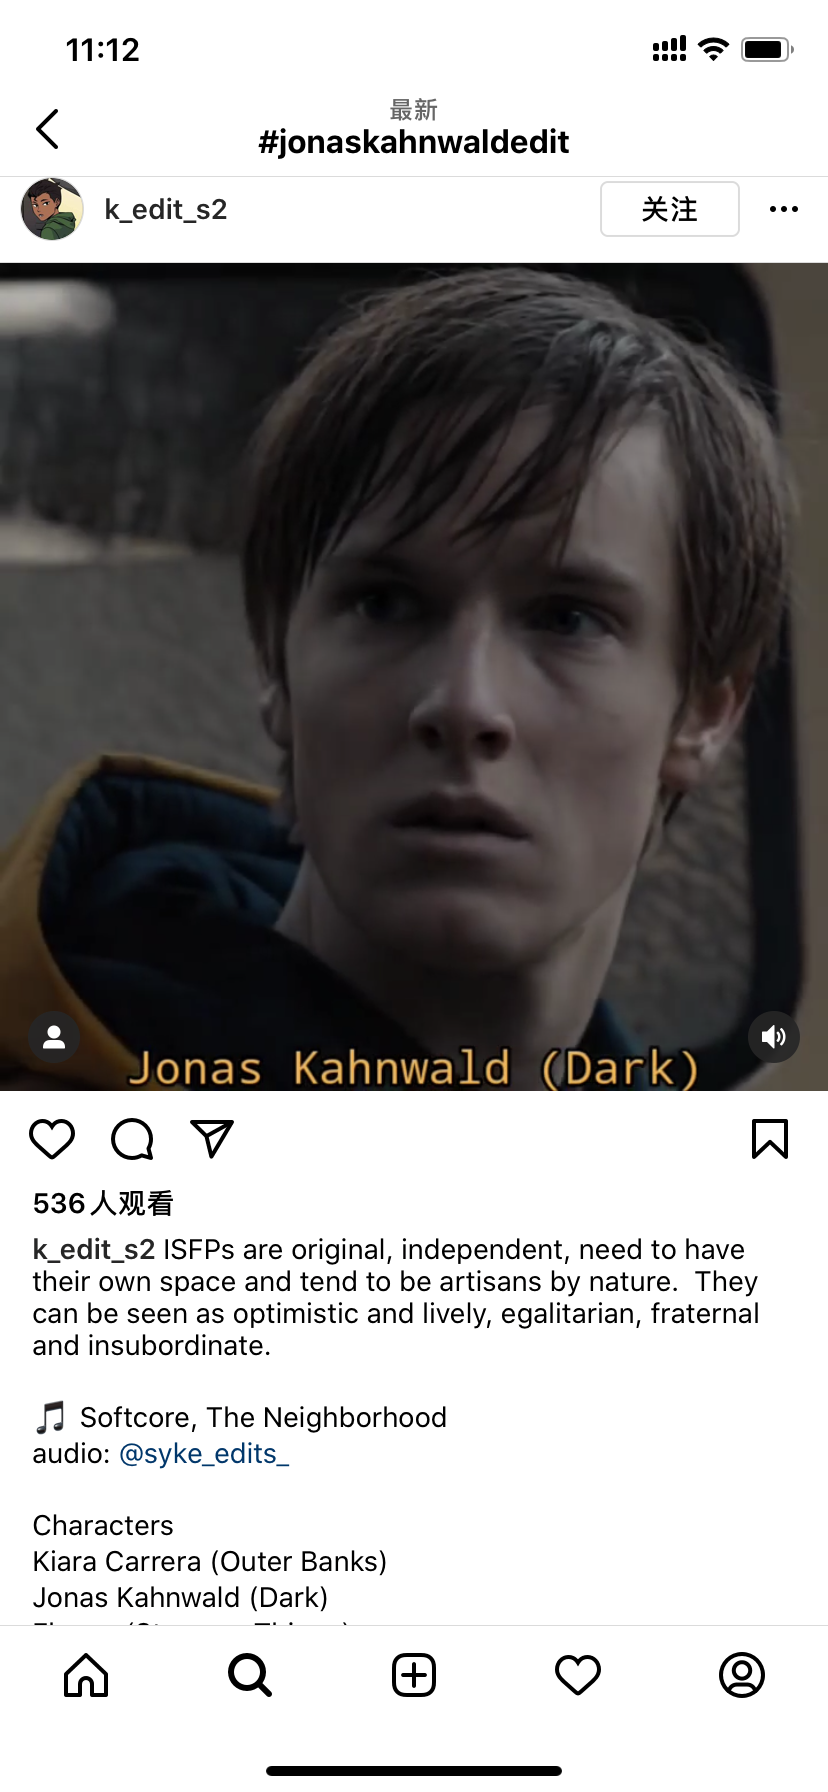
Task: Tap the 关注 follow button
Action: (670, 209)
